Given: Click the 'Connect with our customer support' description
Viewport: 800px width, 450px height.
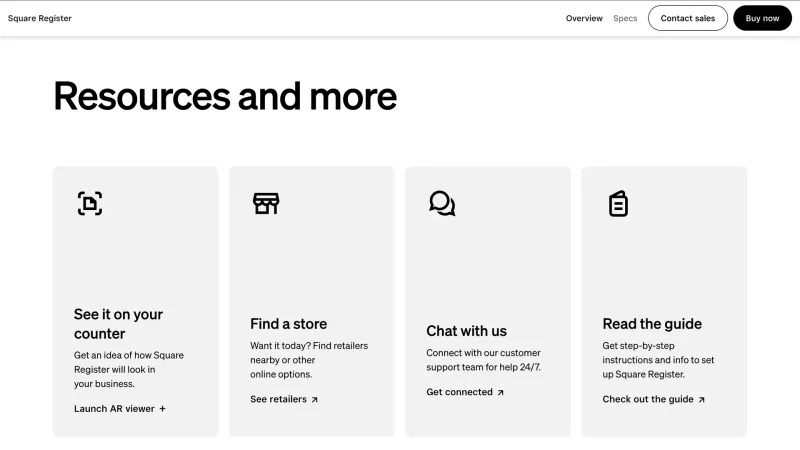Looking at the screenshot, I should point(484,360).
